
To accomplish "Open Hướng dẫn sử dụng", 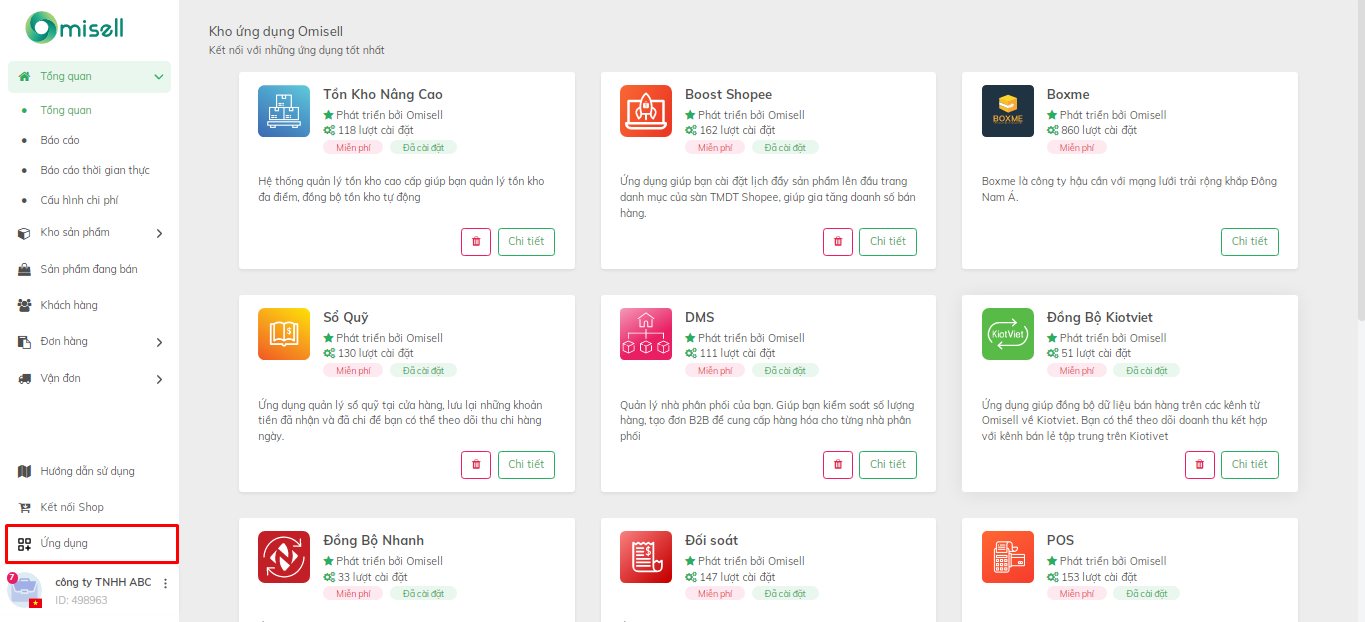I will tap(89, 471).
